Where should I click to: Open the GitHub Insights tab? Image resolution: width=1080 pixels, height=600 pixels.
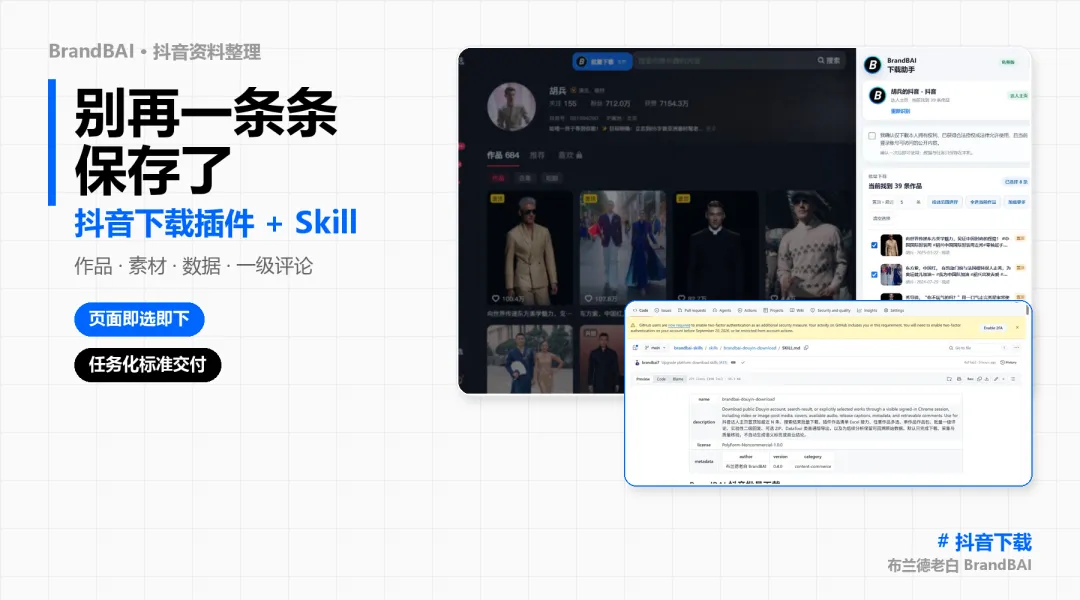click(x=866, y=310)
